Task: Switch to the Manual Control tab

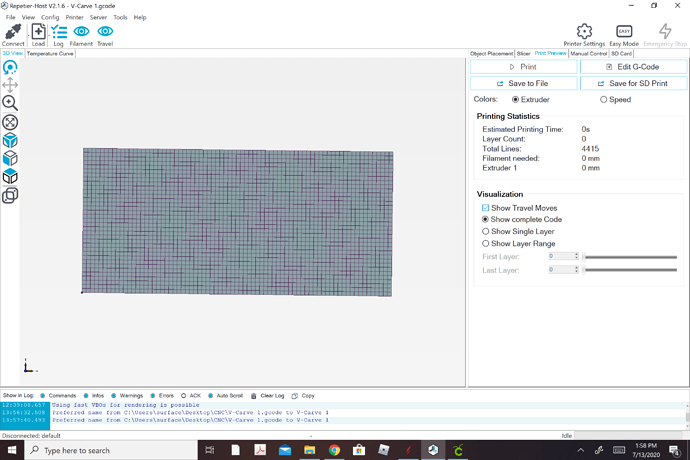Action: 589,54
